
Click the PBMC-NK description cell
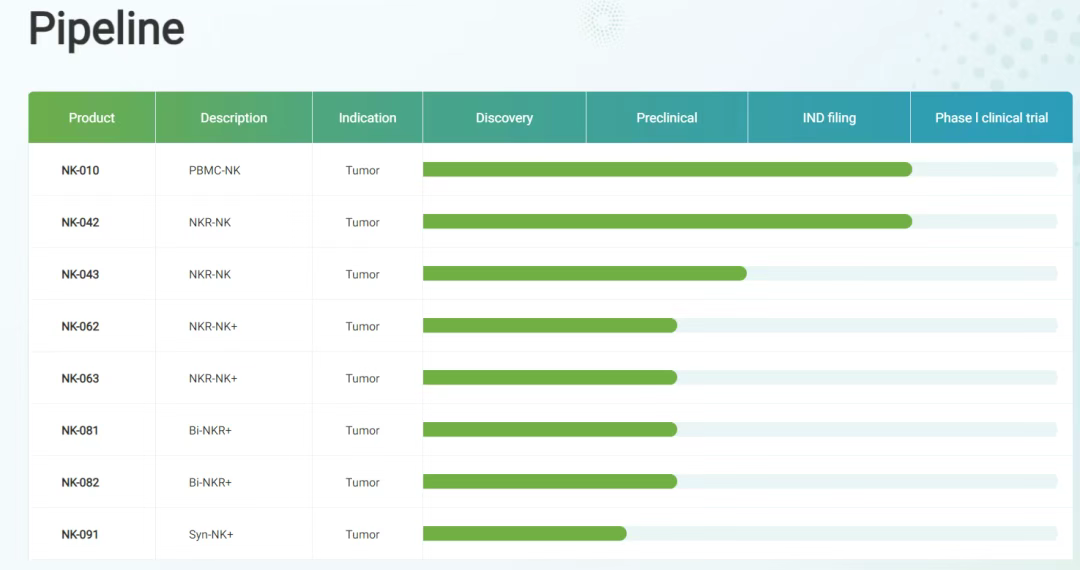click(214, 170)
